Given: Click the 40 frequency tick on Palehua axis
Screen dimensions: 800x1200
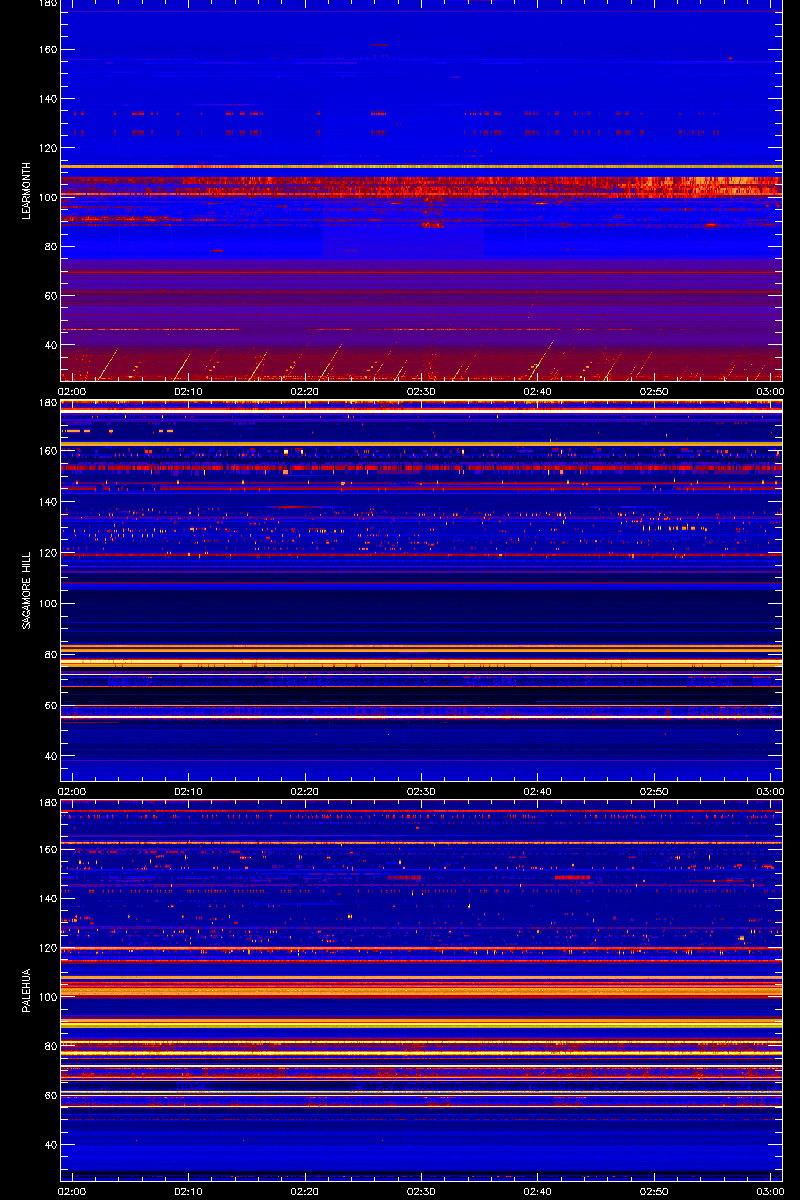Looking at the screenshot, I should 50,1145.
